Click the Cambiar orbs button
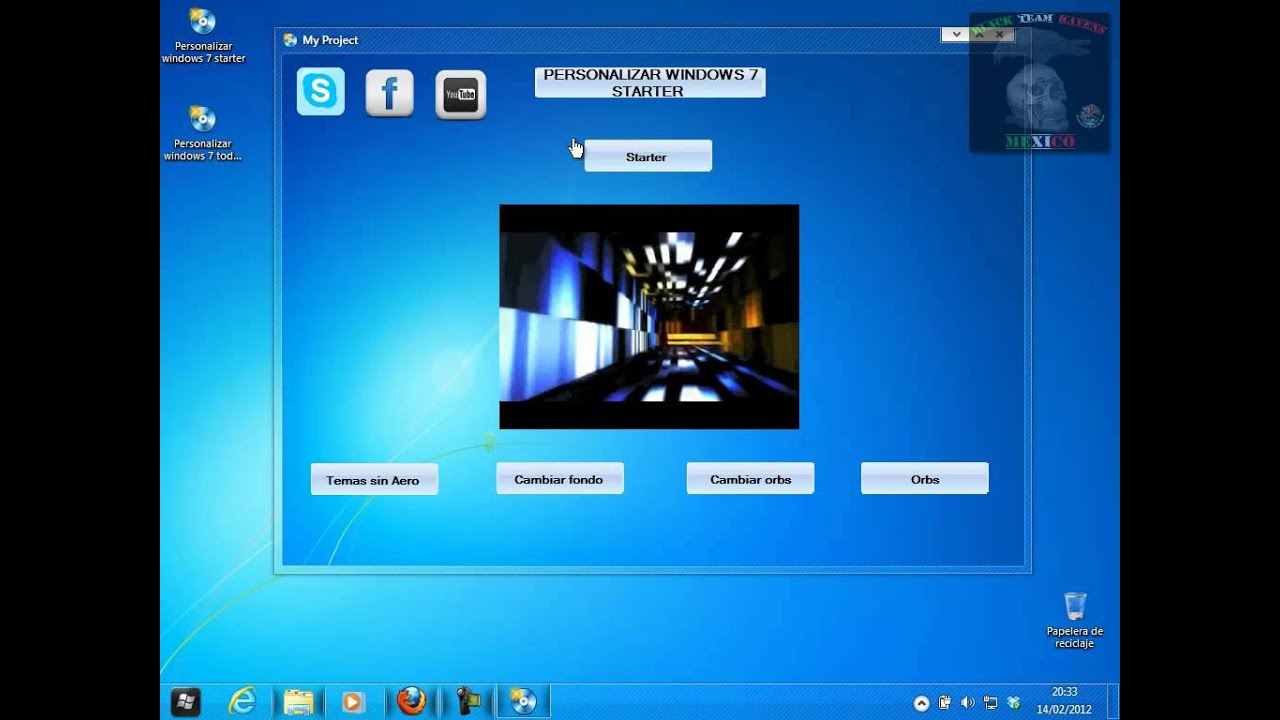The image size is (1280, 720). (x=750, y=478)
